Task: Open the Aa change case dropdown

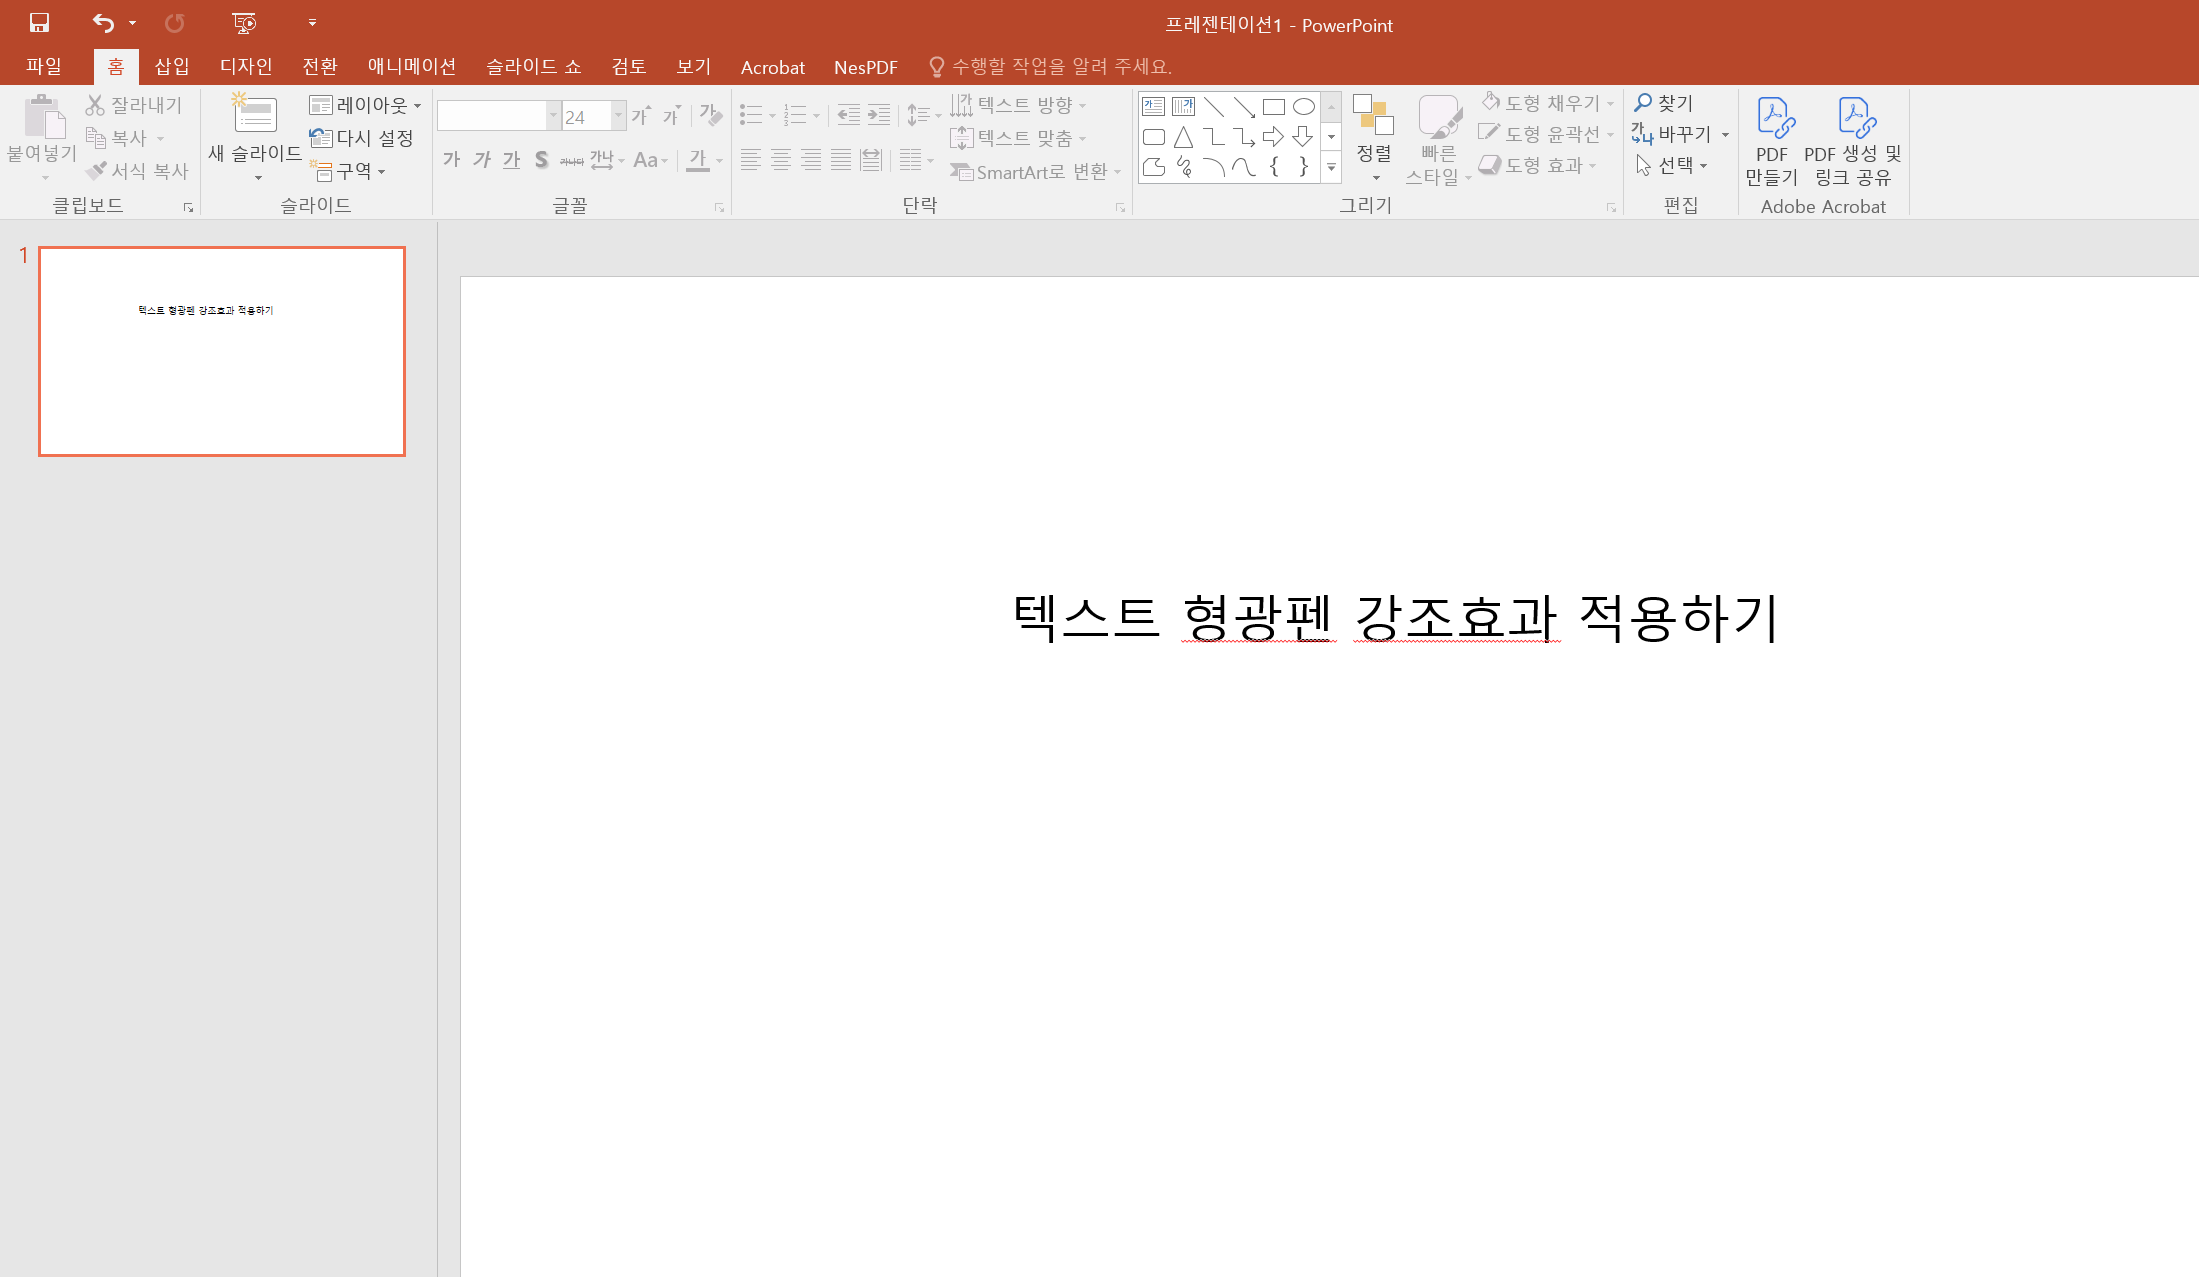Action: (x=650, y=160)
